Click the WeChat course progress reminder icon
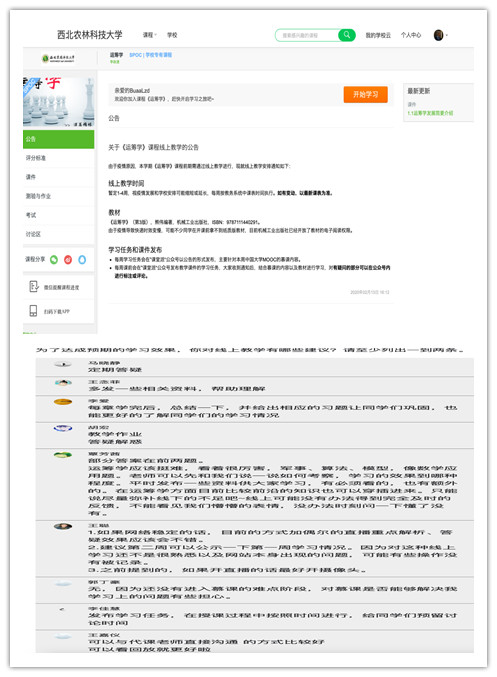The width and height of the screenshot is (497, 677). [x=34, y=286]
